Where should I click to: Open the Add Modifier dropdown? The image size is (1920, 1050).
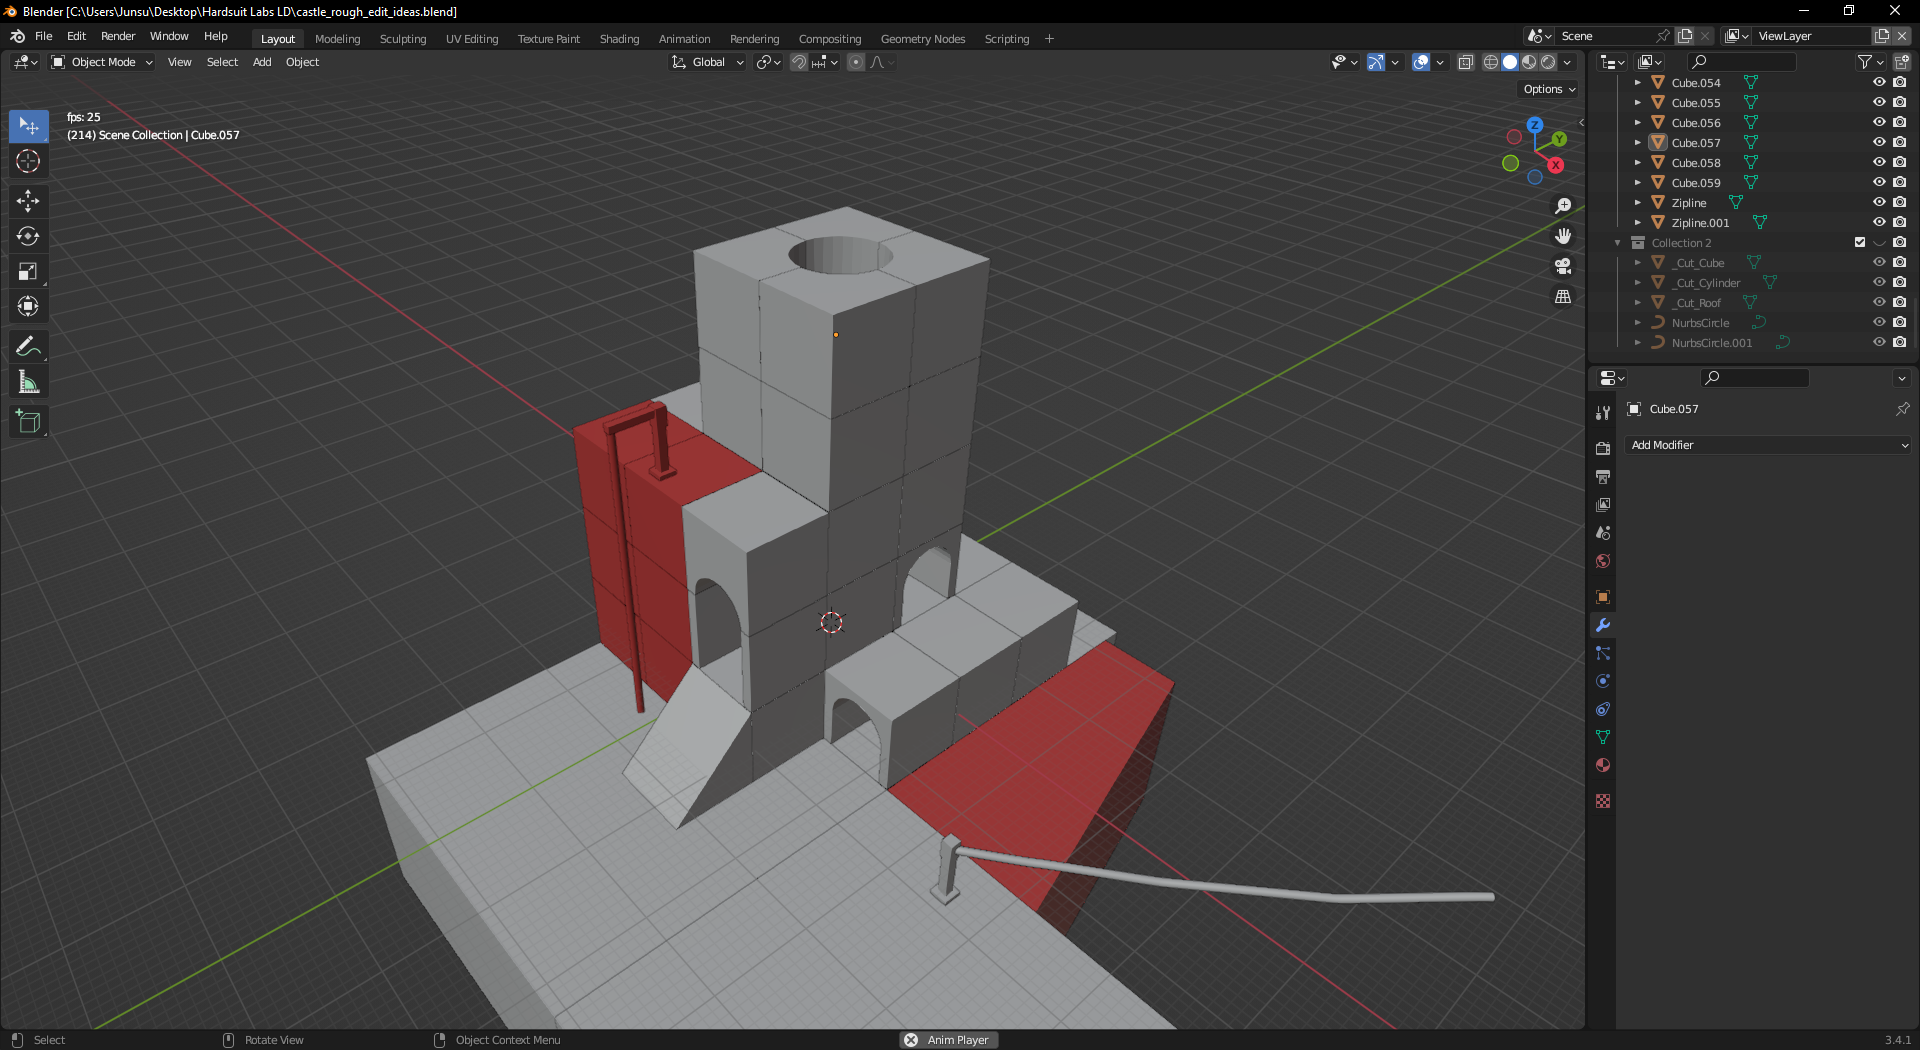click(x=1769, y=445)
